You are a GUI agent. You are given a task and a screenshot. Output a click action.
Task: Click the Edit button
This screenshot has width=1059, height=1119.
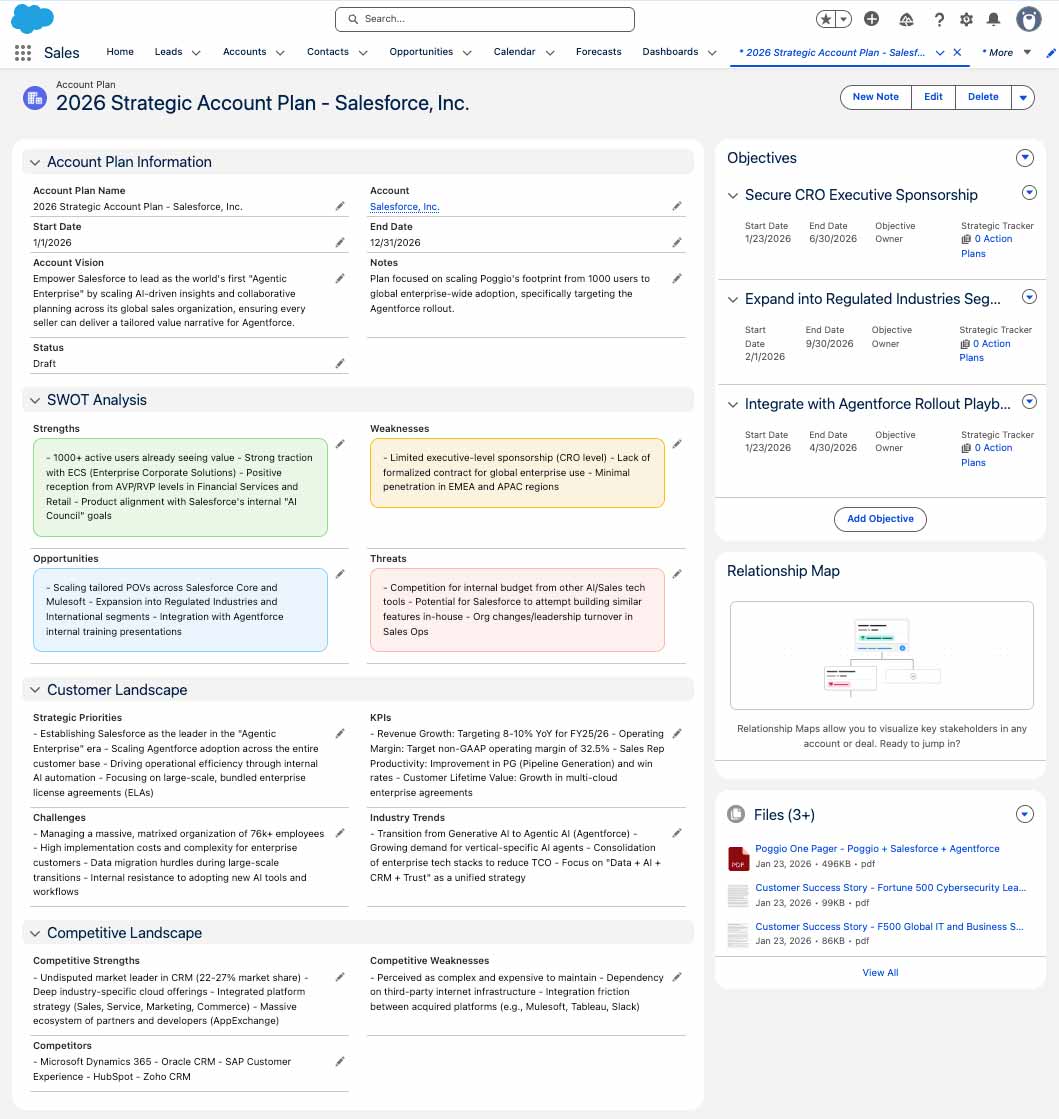click(x=933, y=97)
